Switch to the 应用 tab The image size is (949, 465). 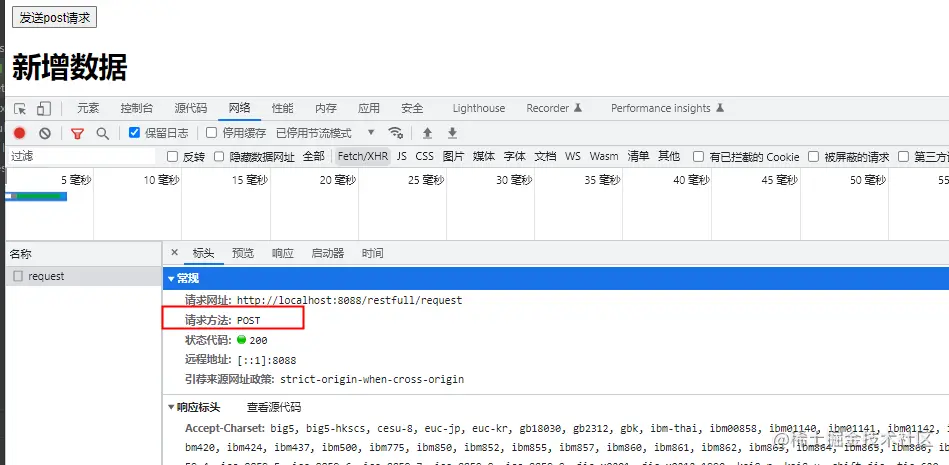coord(369,108)
